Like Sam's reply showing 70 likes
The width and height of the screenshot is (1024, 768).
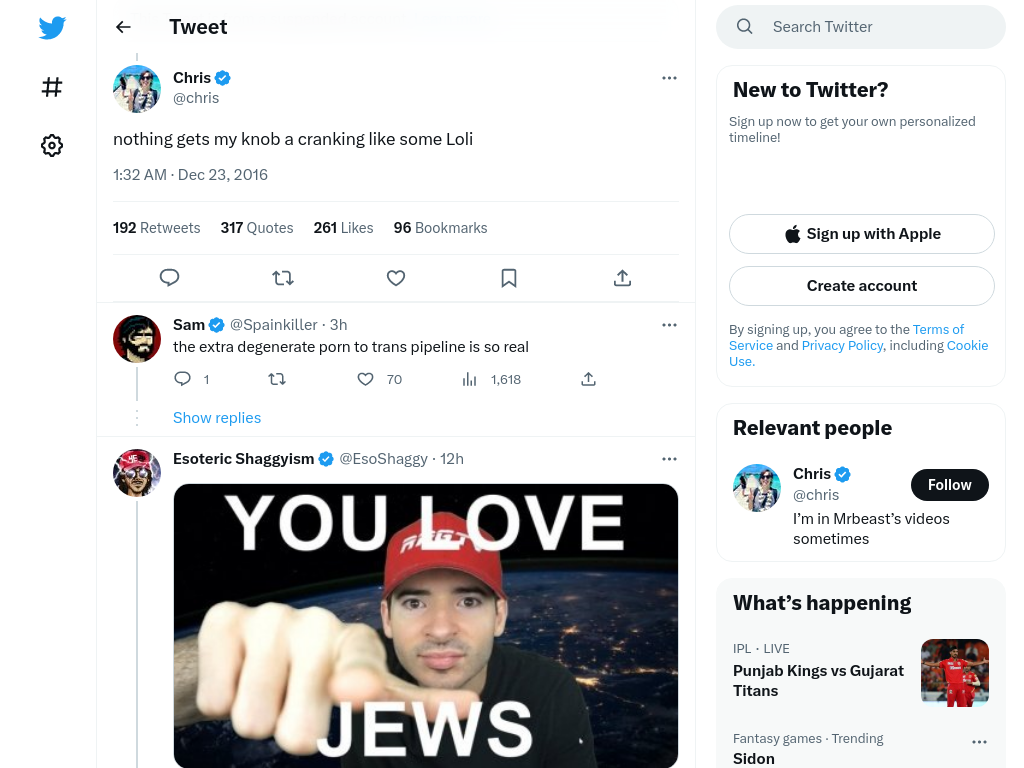tap(365, 379)
